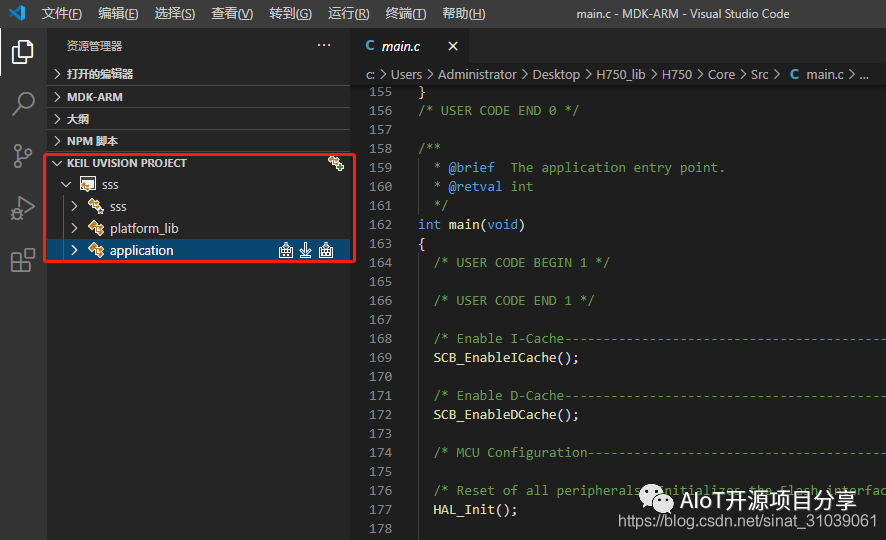
Task: Click the 'int main(void)' code line
Action: [x=471, y=225]
